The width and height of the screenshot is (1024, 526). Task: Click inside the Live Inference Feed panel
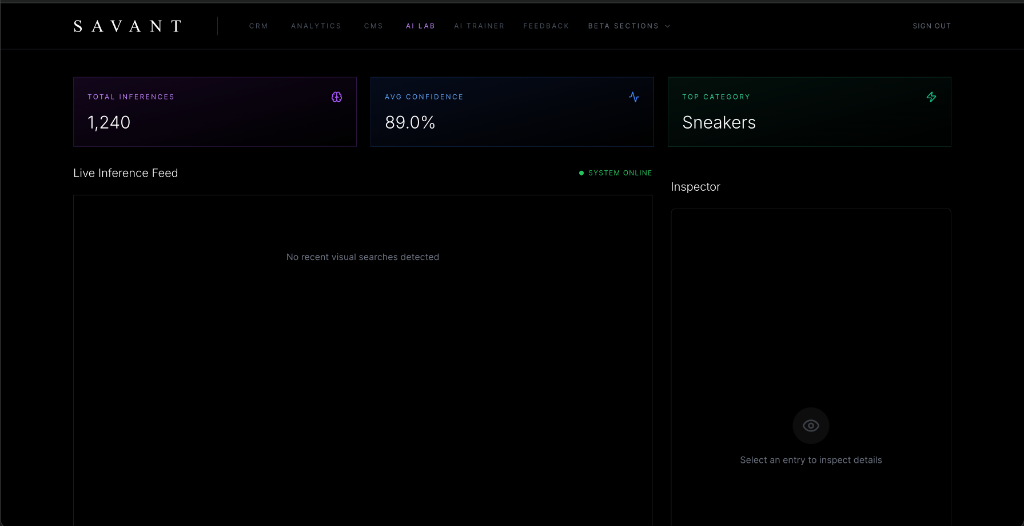click(x=362, y=360)
